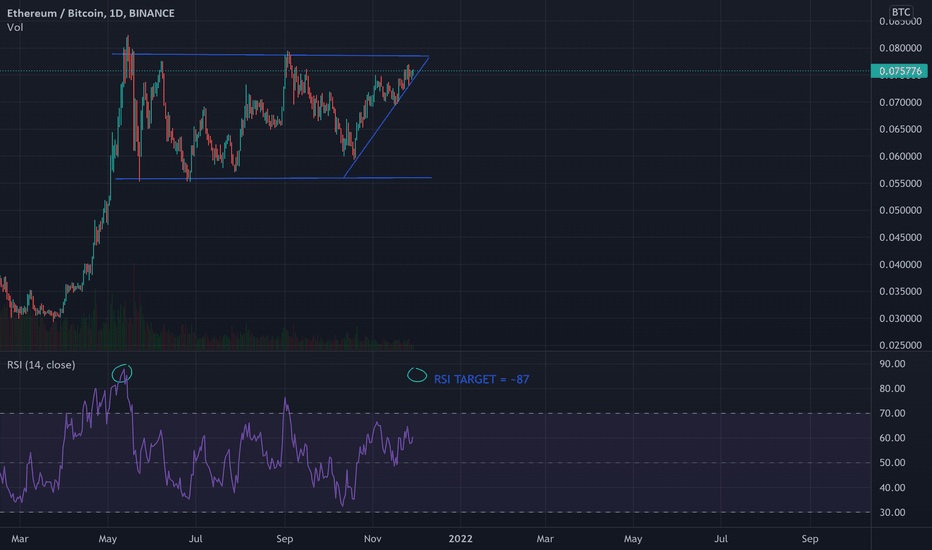Click the 0.035000 price axis label
This screenshot has width=932, height=550.
tap(900, 291)
